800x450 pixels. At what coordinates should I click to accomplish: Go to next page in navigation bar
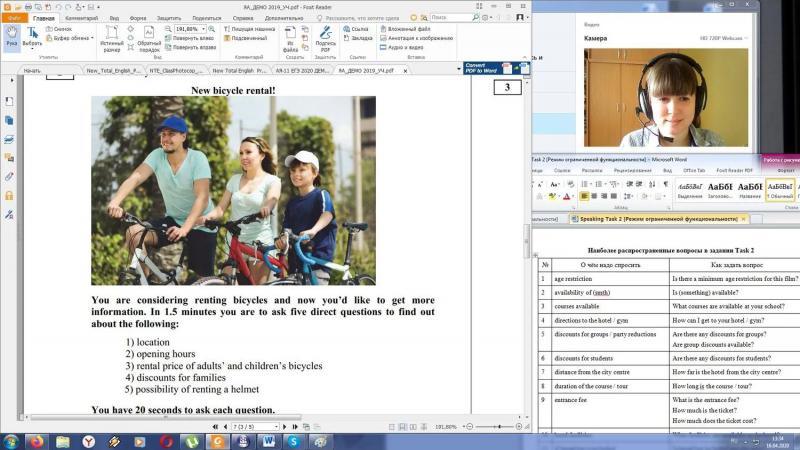click(x=285, y=427)
